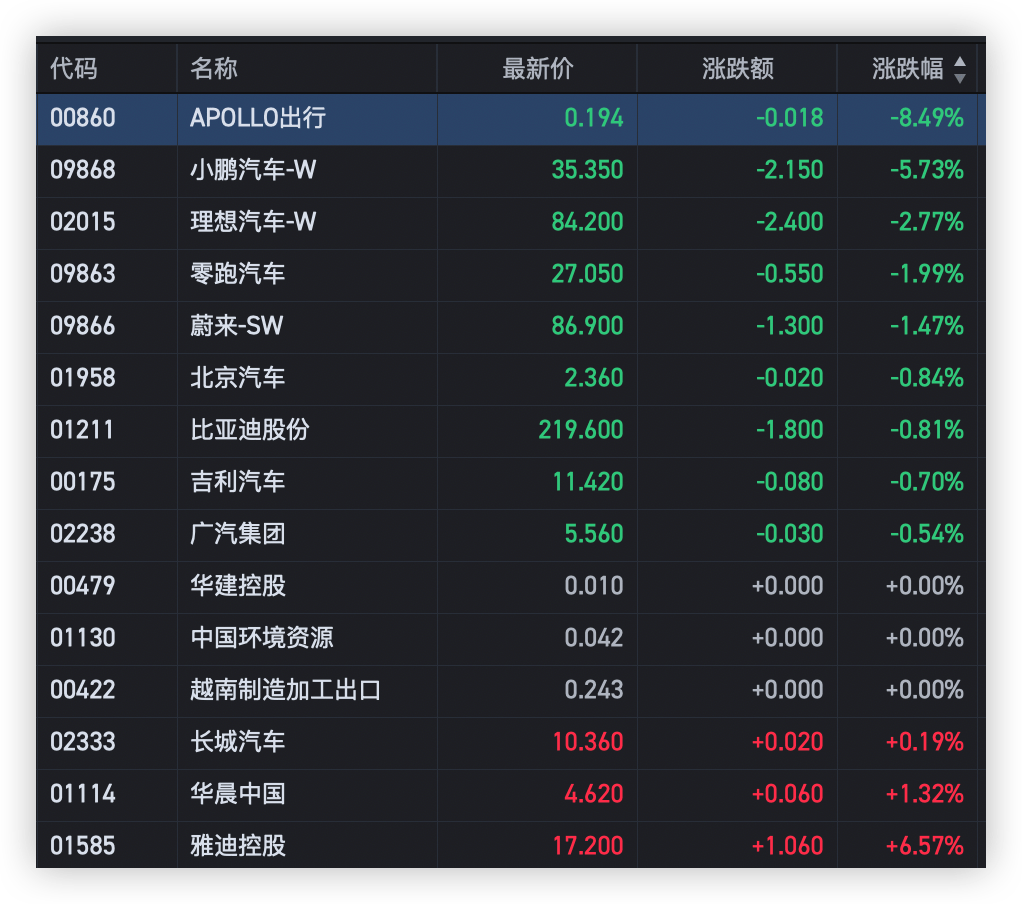Viewport: 1022px width, 904px height.
Task: Click 雅迪控股 change +6.57%
Action: click(924, 846)
